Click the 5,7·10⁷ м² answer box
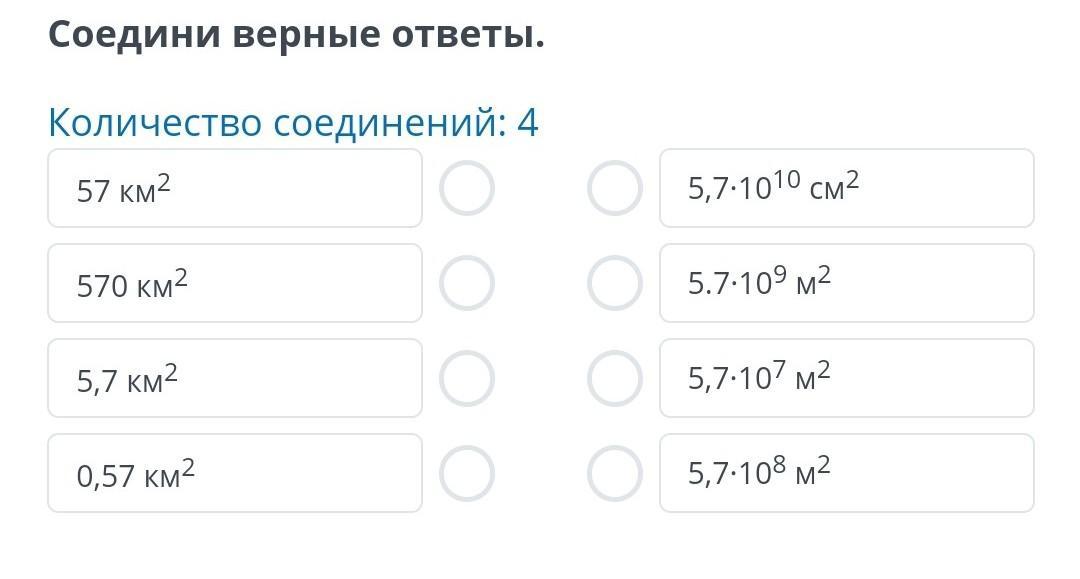The image size is (1080, 579). (846, 378)
